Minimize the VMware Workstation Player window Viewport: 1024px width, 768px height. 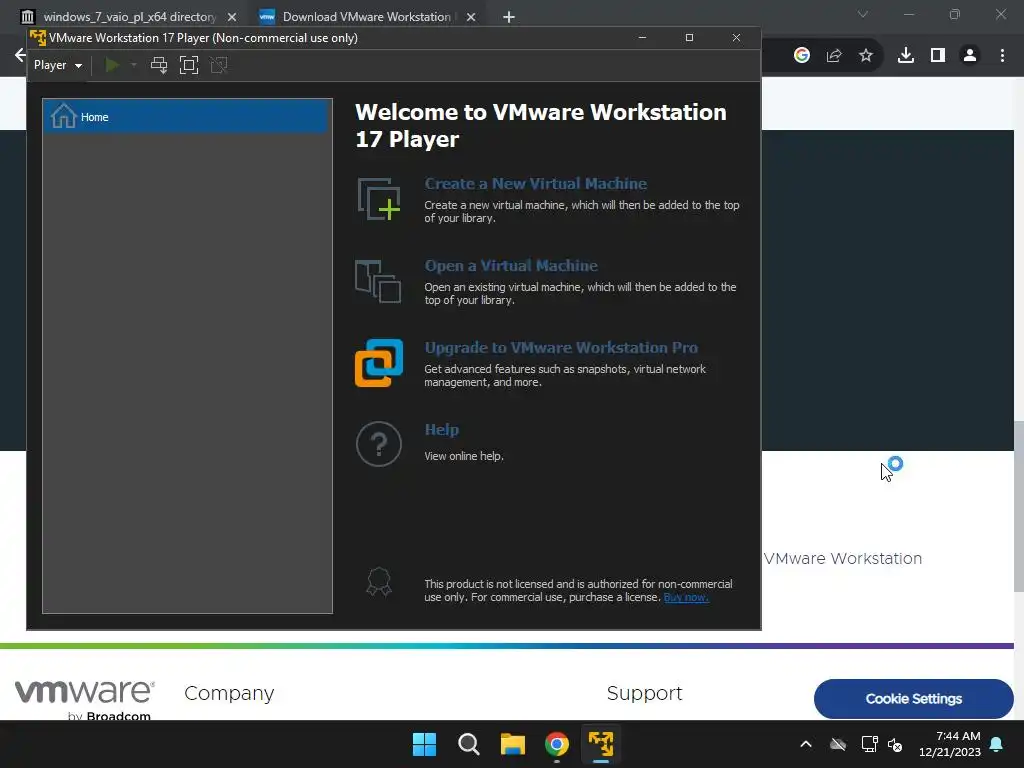point(643,38)
